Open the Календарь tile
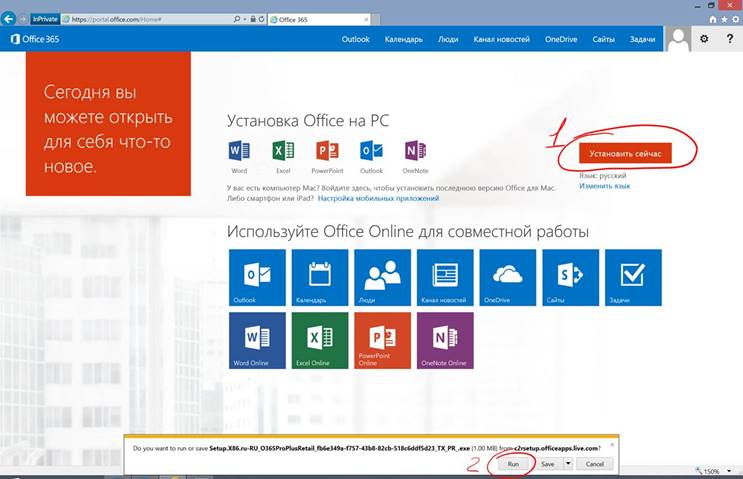Viewport: 743px width, 479px height. pos(320,277)
